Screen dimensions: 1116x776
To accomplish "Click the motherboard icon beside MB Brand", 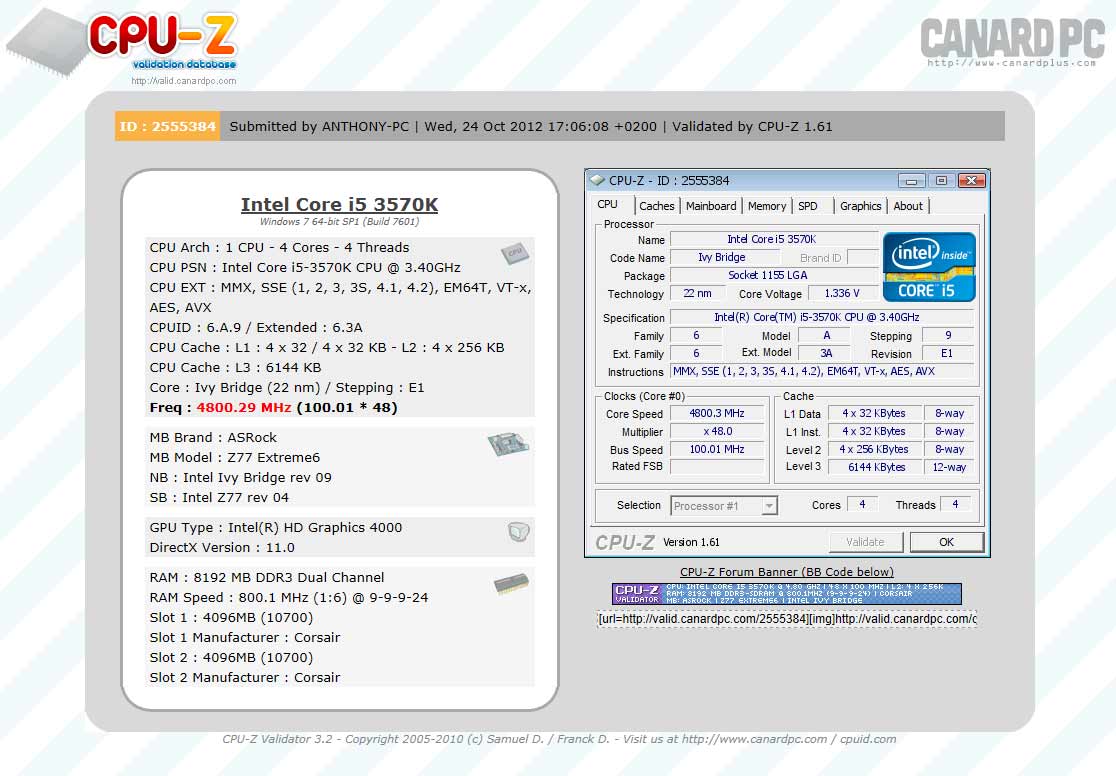I will (x=508, y=444).
